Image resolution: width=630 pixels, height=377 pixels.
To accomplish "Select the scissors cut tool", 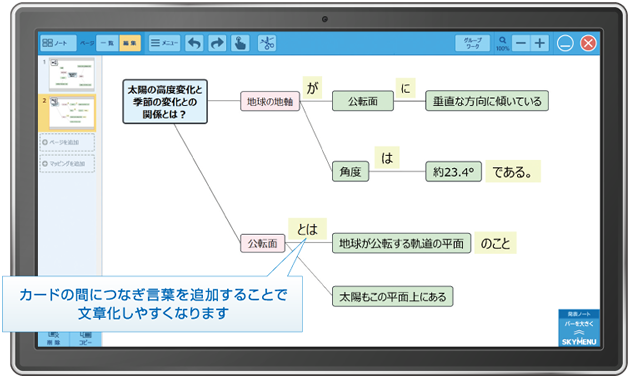I will click(267, 43).
